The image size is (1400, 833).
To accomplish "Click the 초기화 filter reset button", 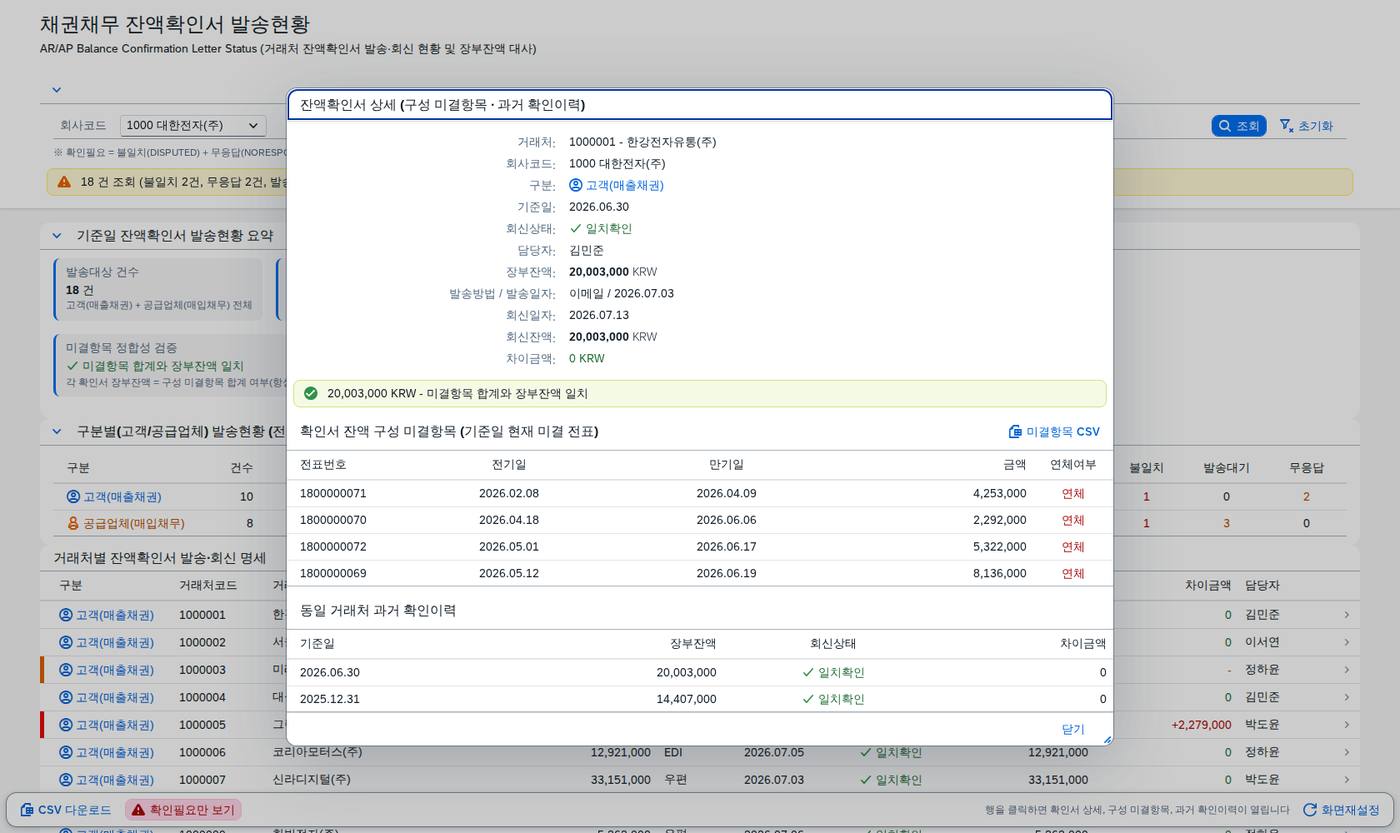I will (1305, 126).
